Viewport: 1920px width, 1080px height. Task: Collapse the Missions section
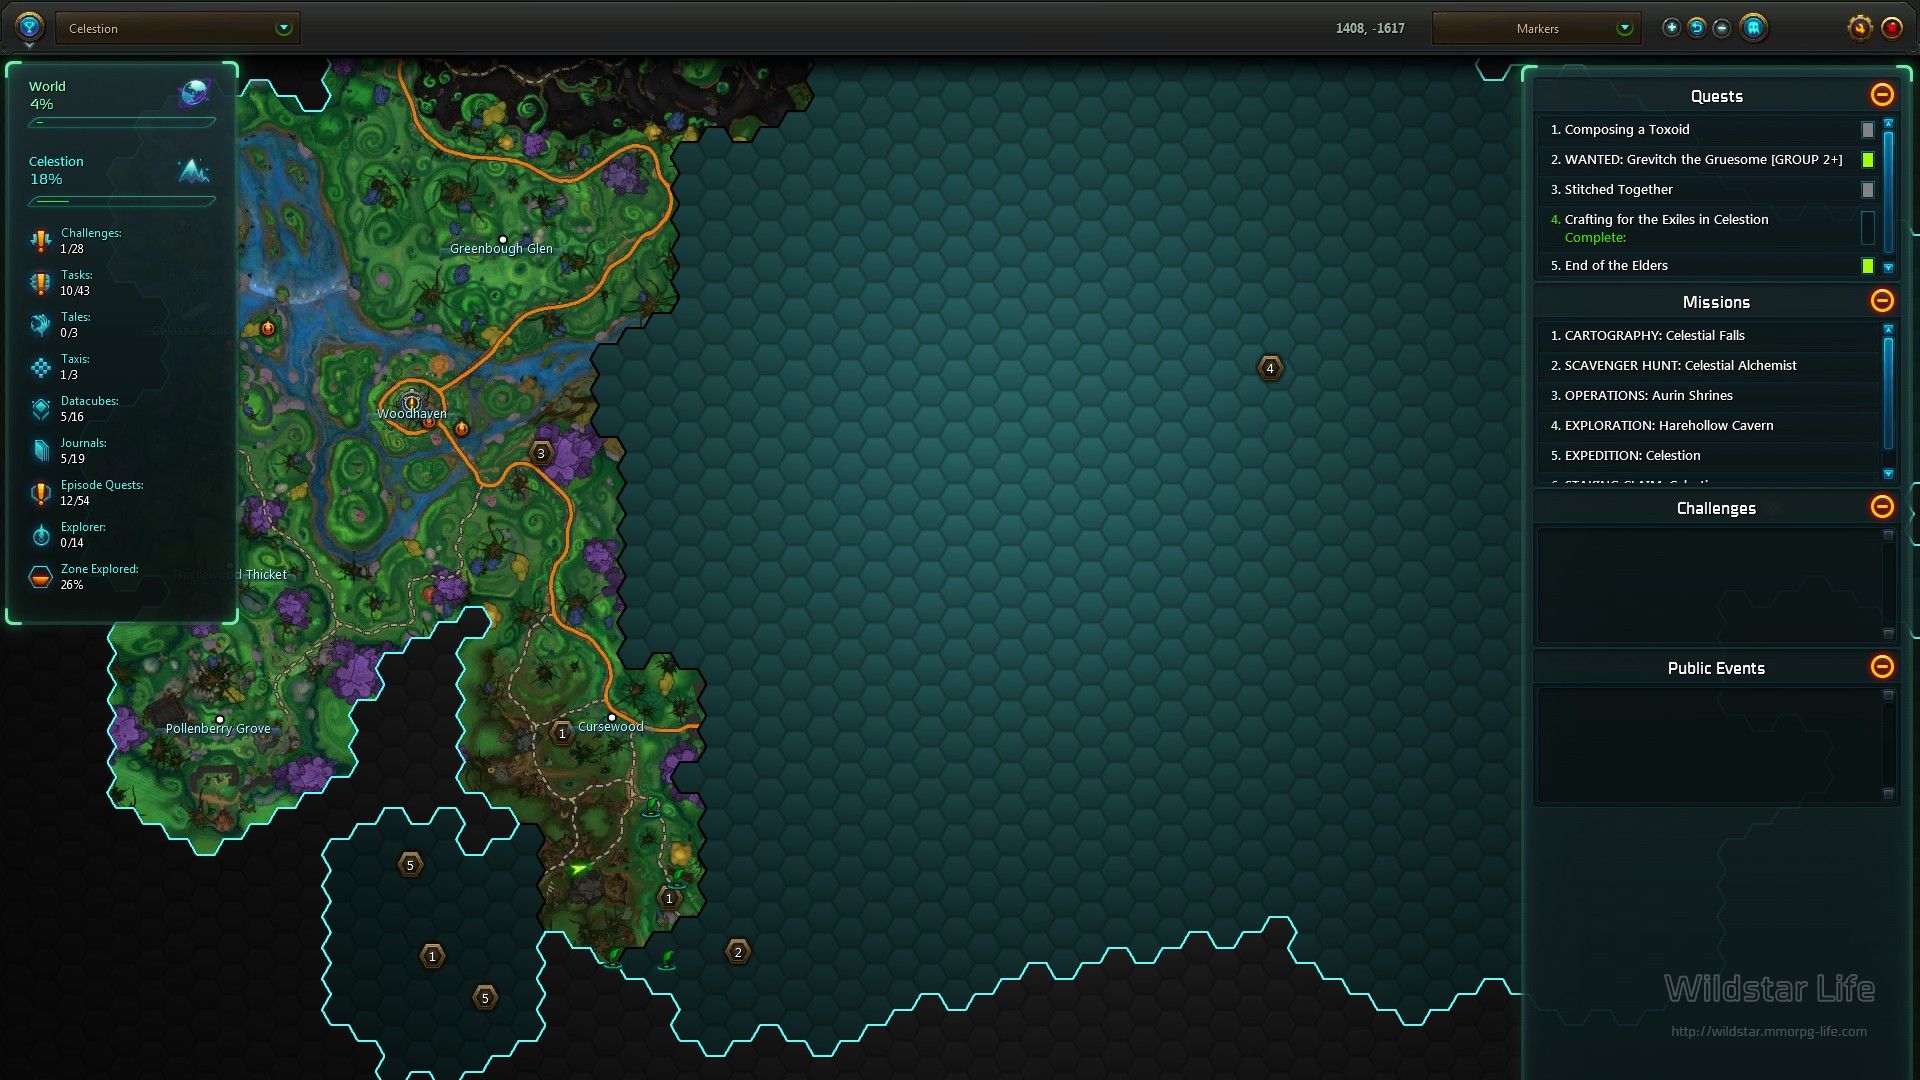pos(1881,301)
